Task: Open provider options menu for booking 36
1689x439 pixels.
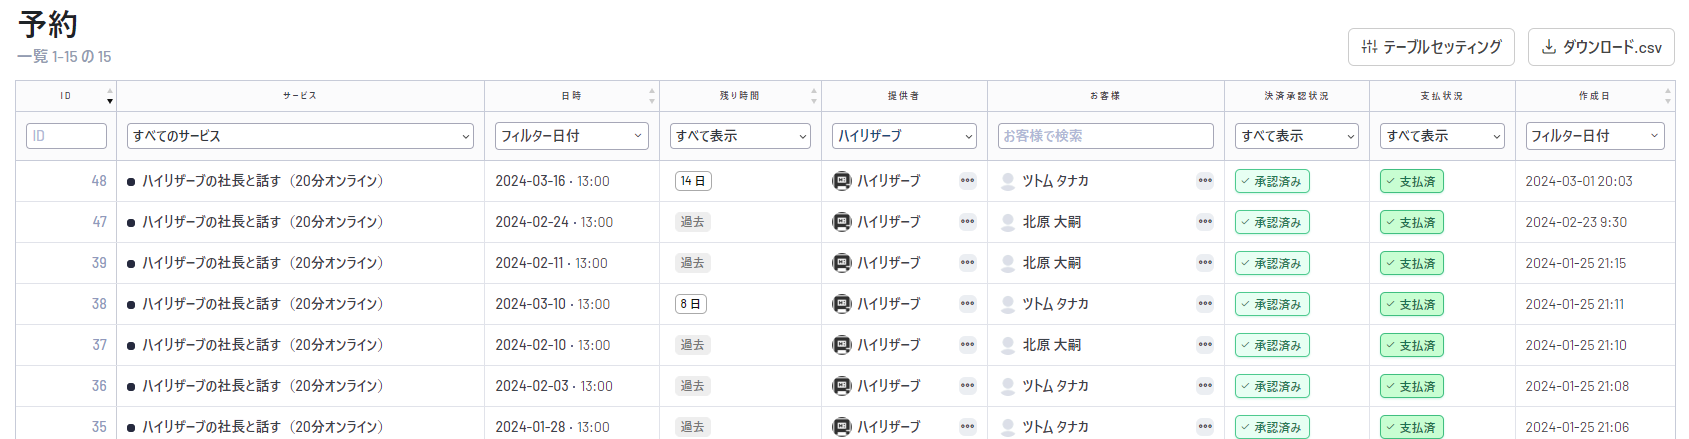Action: click(x=967, y=386)
